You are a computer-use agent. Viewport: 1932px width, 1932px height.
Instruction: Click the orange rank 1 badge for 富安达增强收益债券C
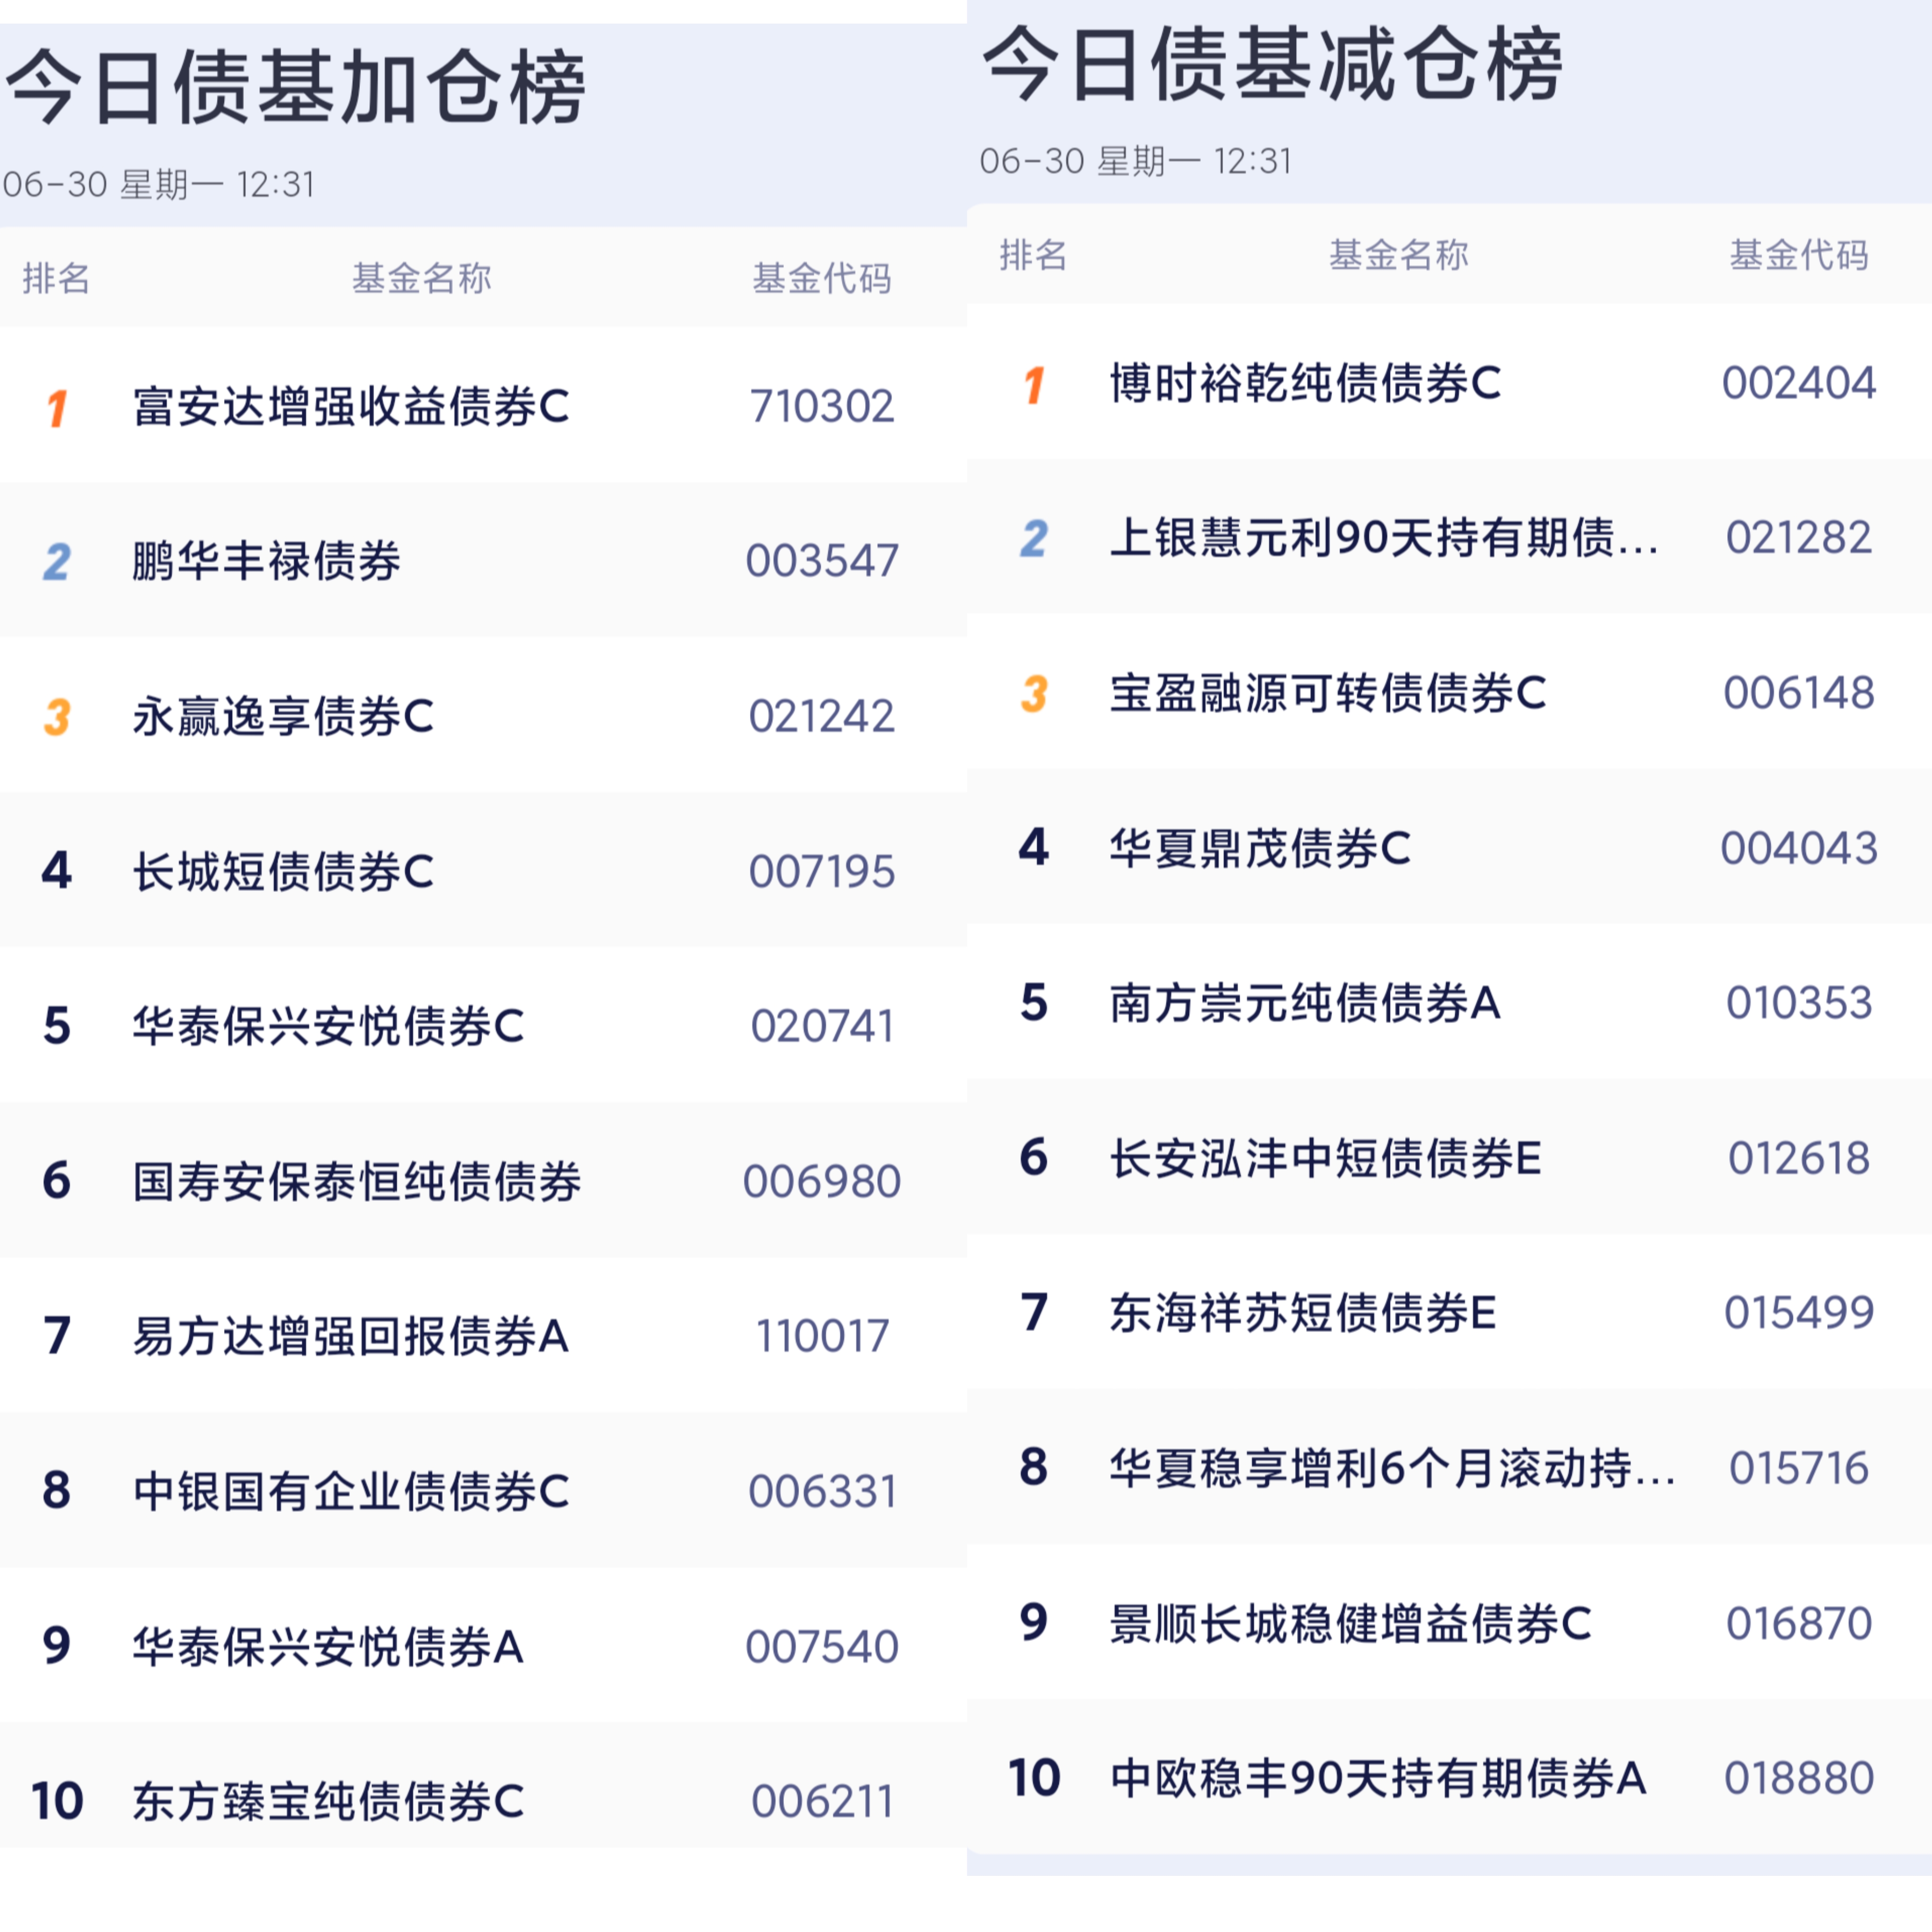tap(57, 408)
